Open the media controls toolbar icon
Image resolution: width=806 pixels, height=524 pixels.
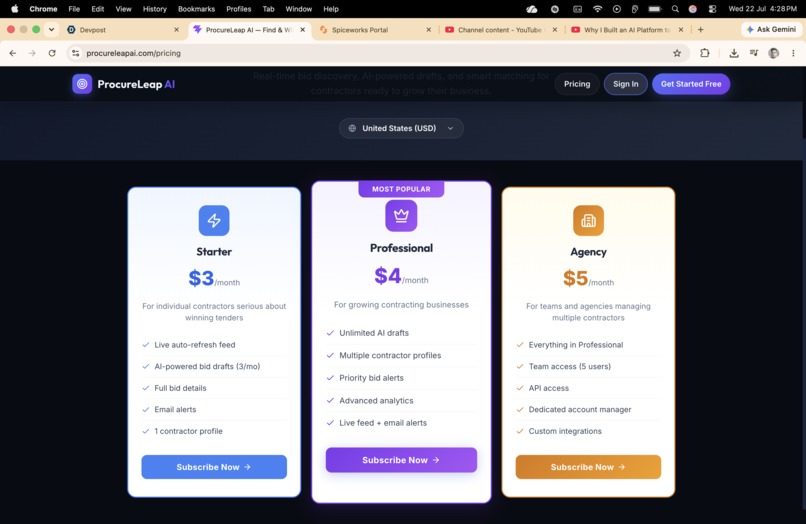754,53
